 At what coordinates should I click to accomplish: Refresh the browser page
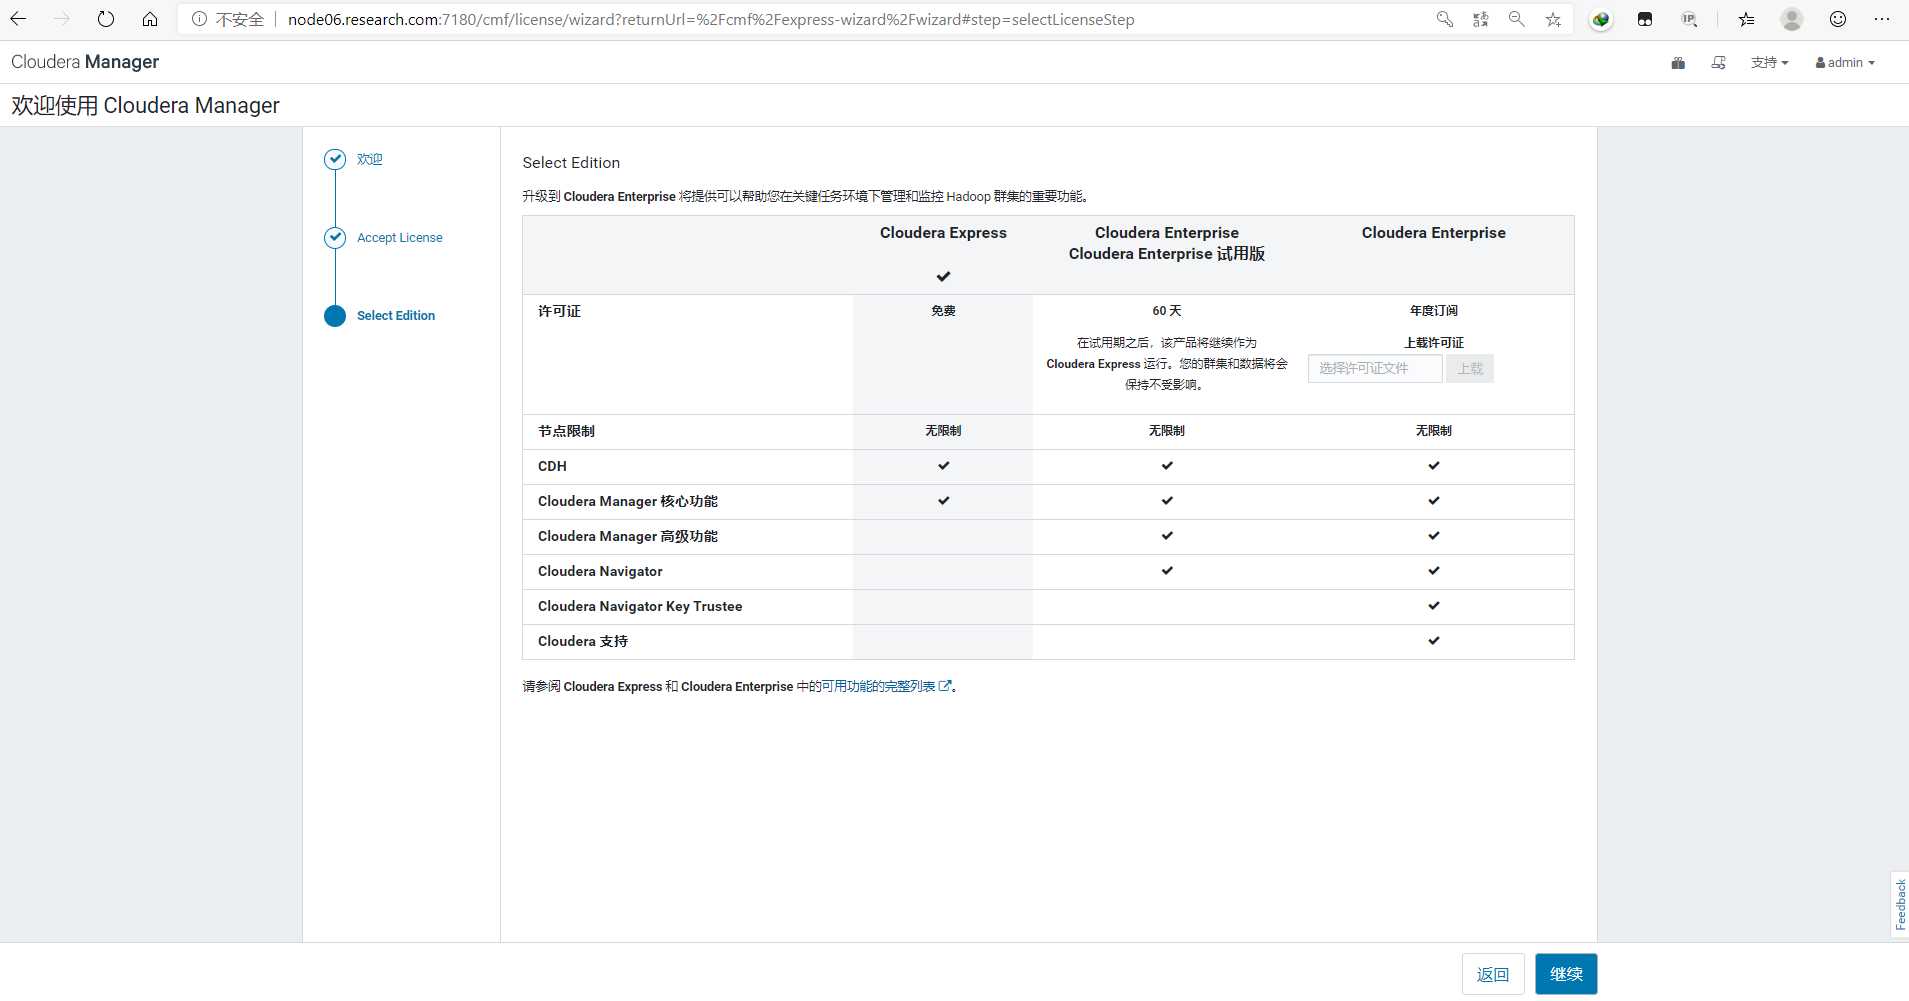click(x=106, y=19)
